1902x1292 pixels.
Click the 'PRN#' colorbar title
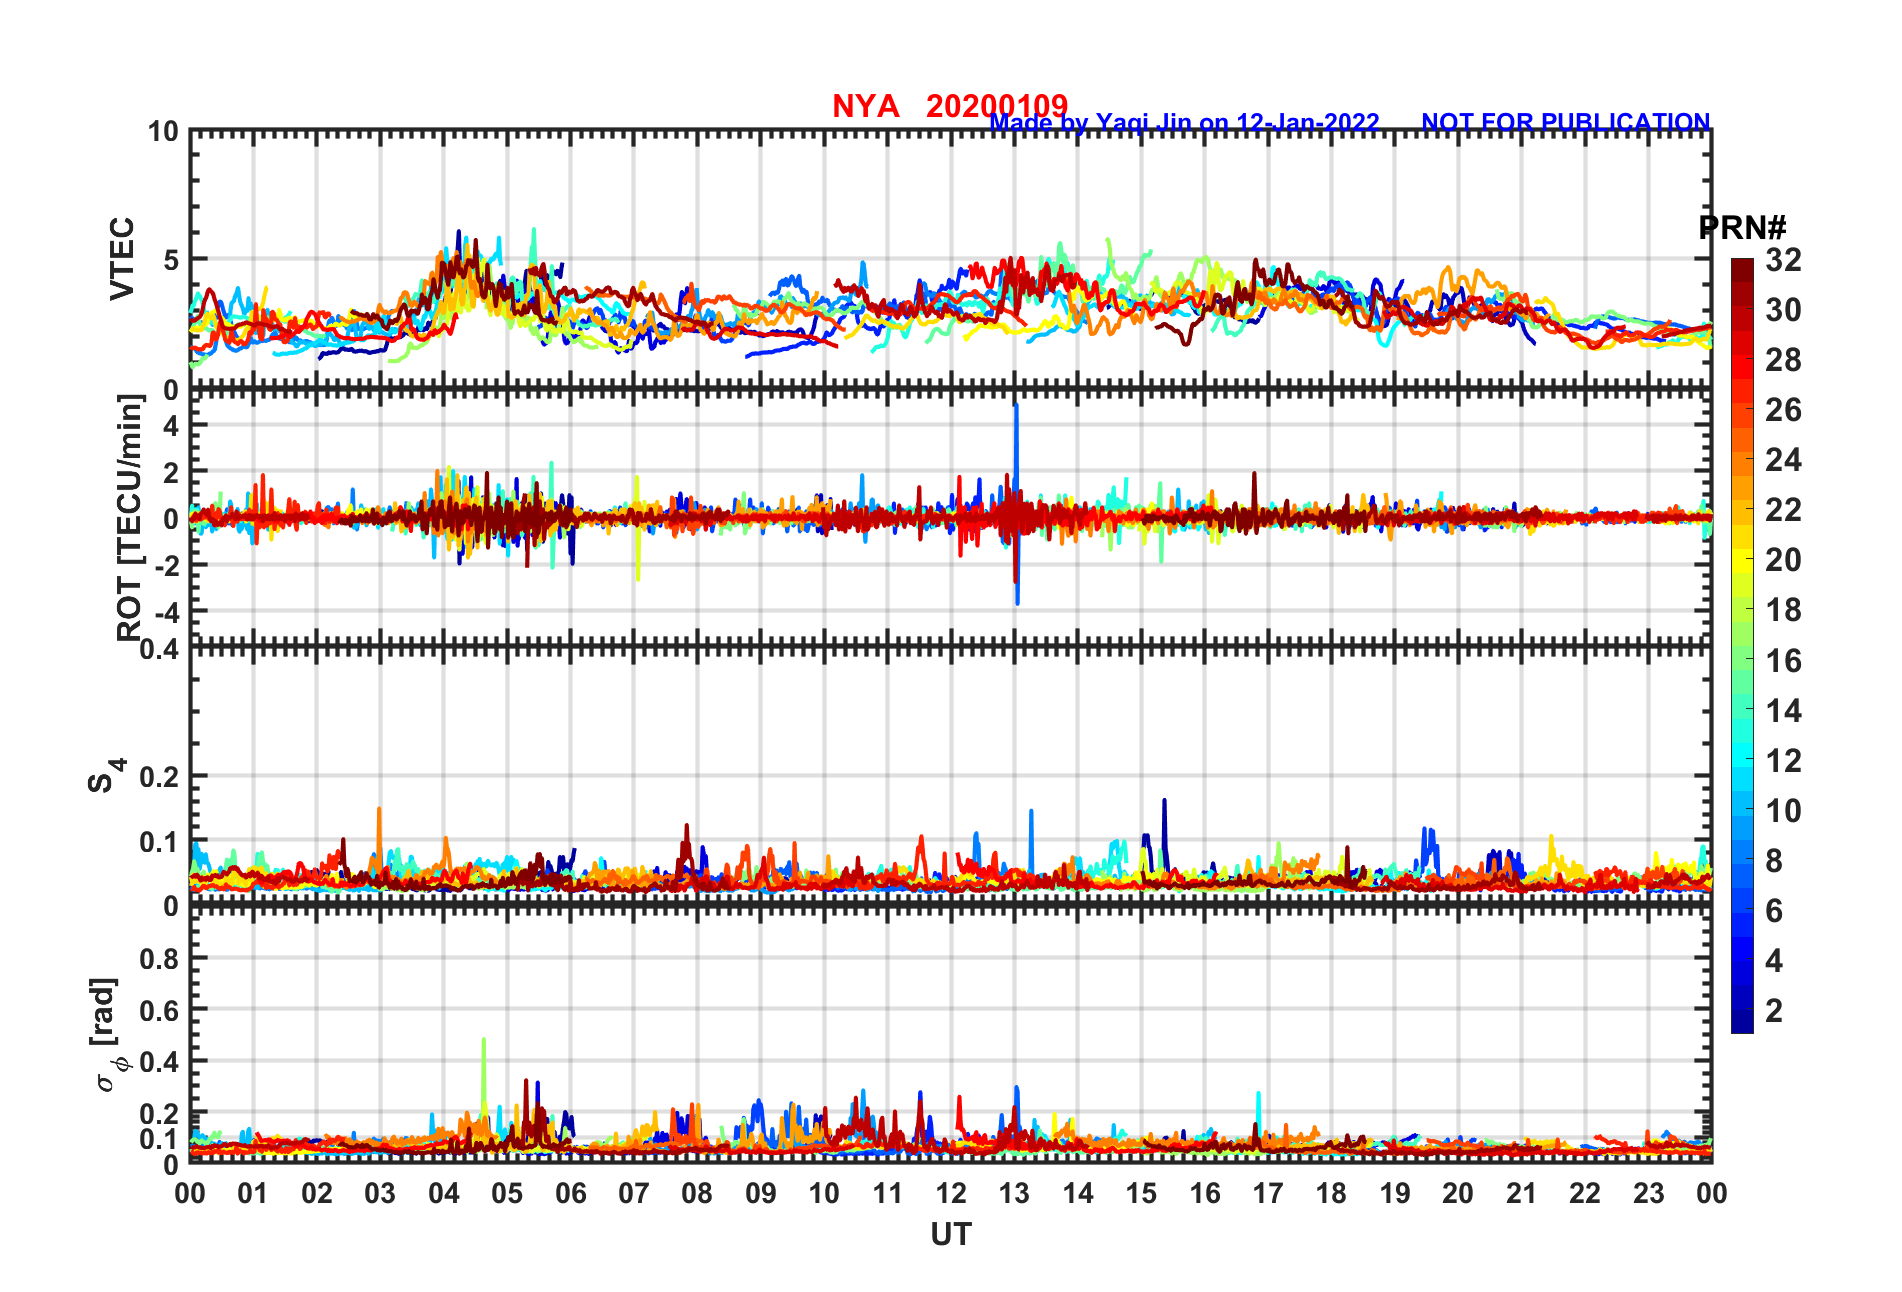coord(1742,228)
